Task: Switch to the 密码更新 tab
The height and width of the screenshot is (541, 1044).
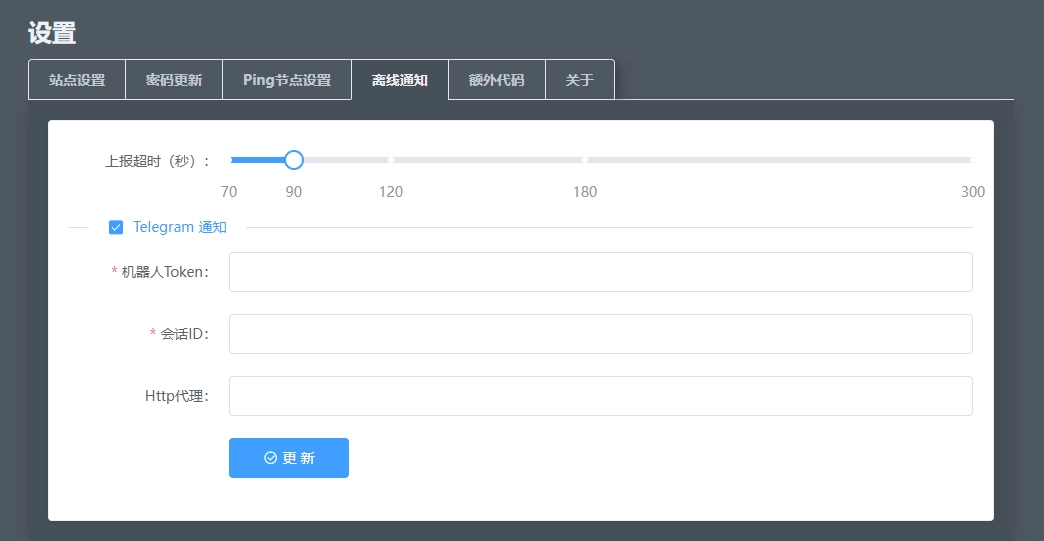Action: 174,80
